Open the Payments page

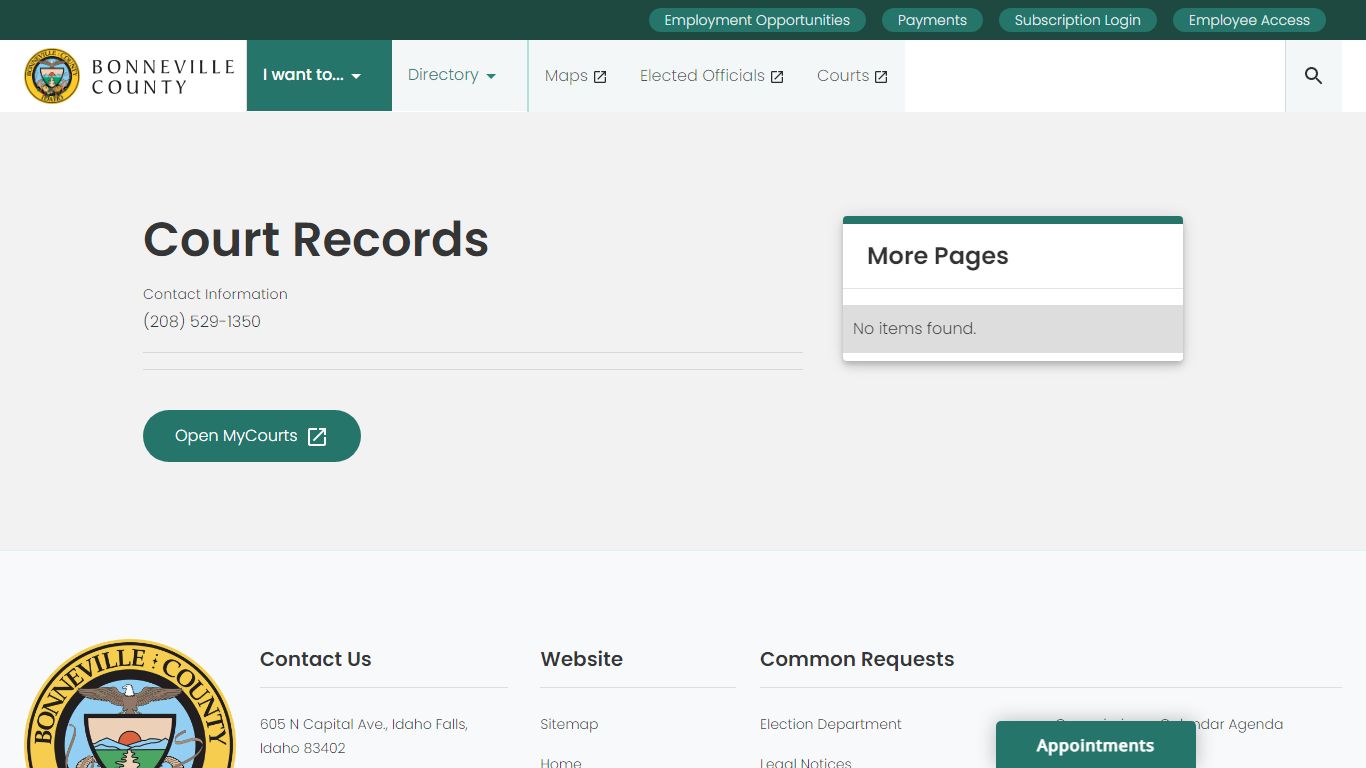coord(932,20)
